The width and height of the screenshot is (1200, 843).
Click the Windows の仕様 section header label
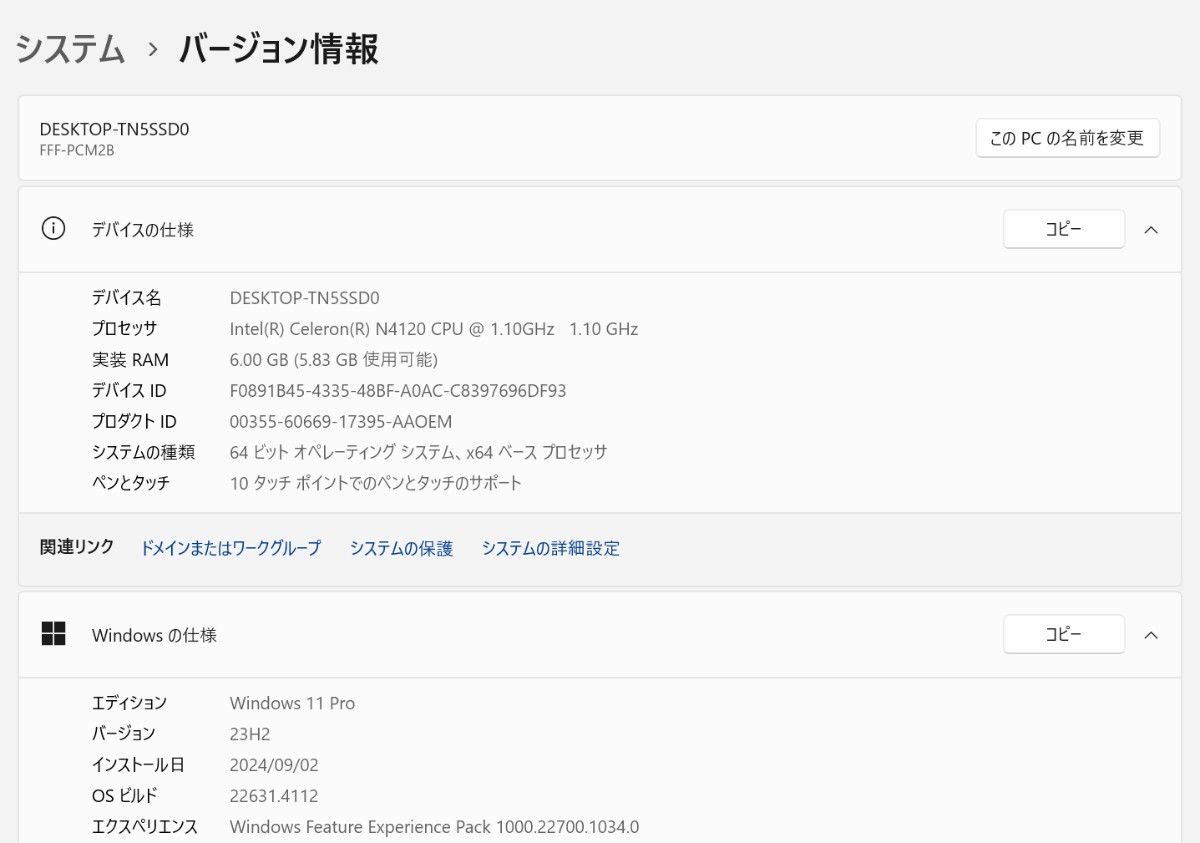click(x=154, y=635)
